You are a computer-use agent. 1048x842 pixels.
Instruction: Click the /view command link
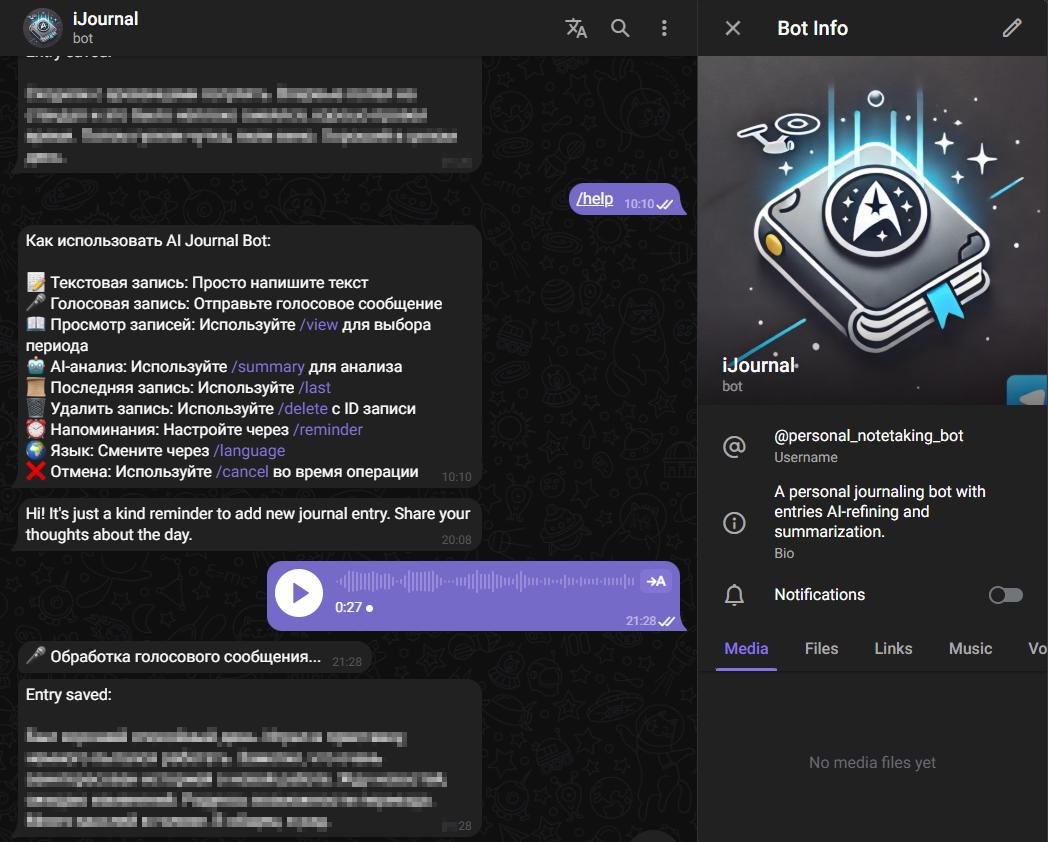pyautogui.click(x=319, y=325)
